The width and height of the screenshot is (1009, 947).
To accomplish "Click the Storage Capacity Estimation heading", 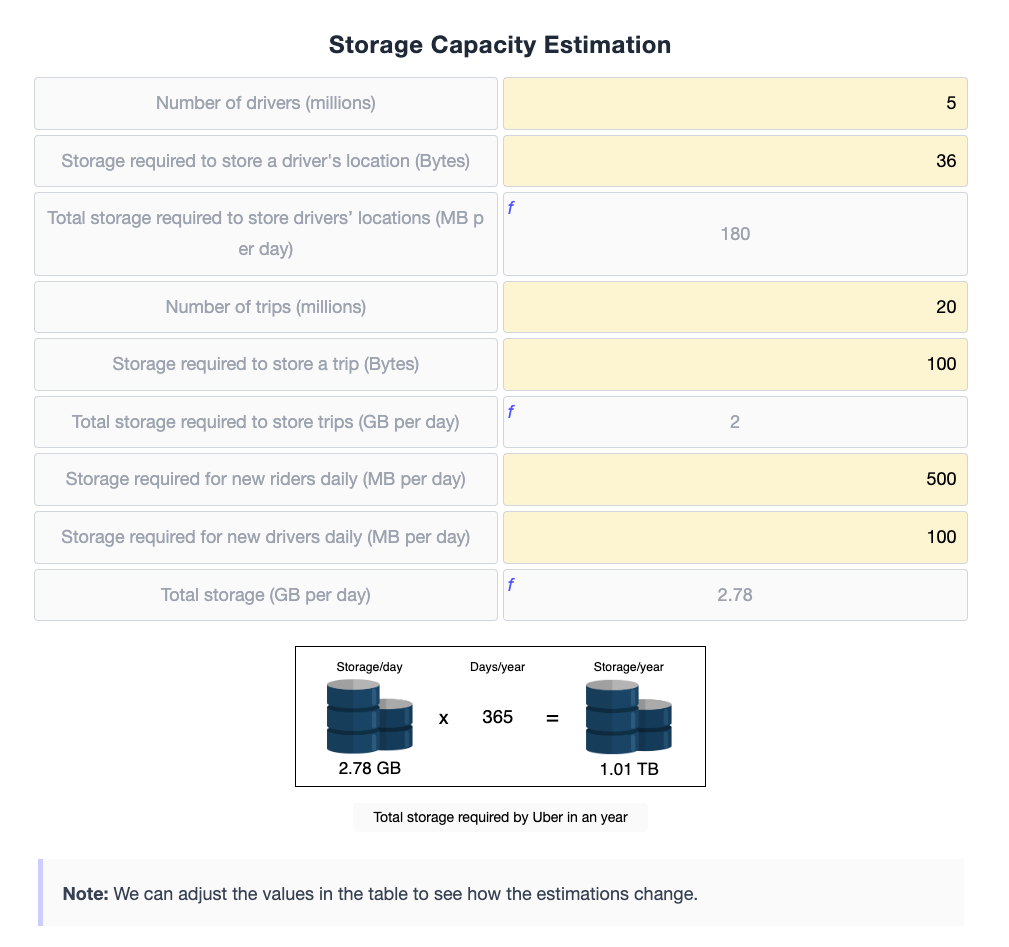I will (500, 44).
